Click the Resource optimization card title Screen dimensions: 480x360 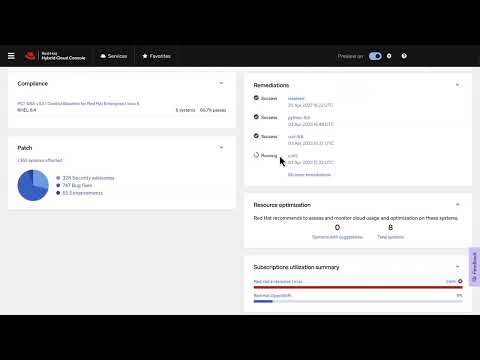(282, 205)
